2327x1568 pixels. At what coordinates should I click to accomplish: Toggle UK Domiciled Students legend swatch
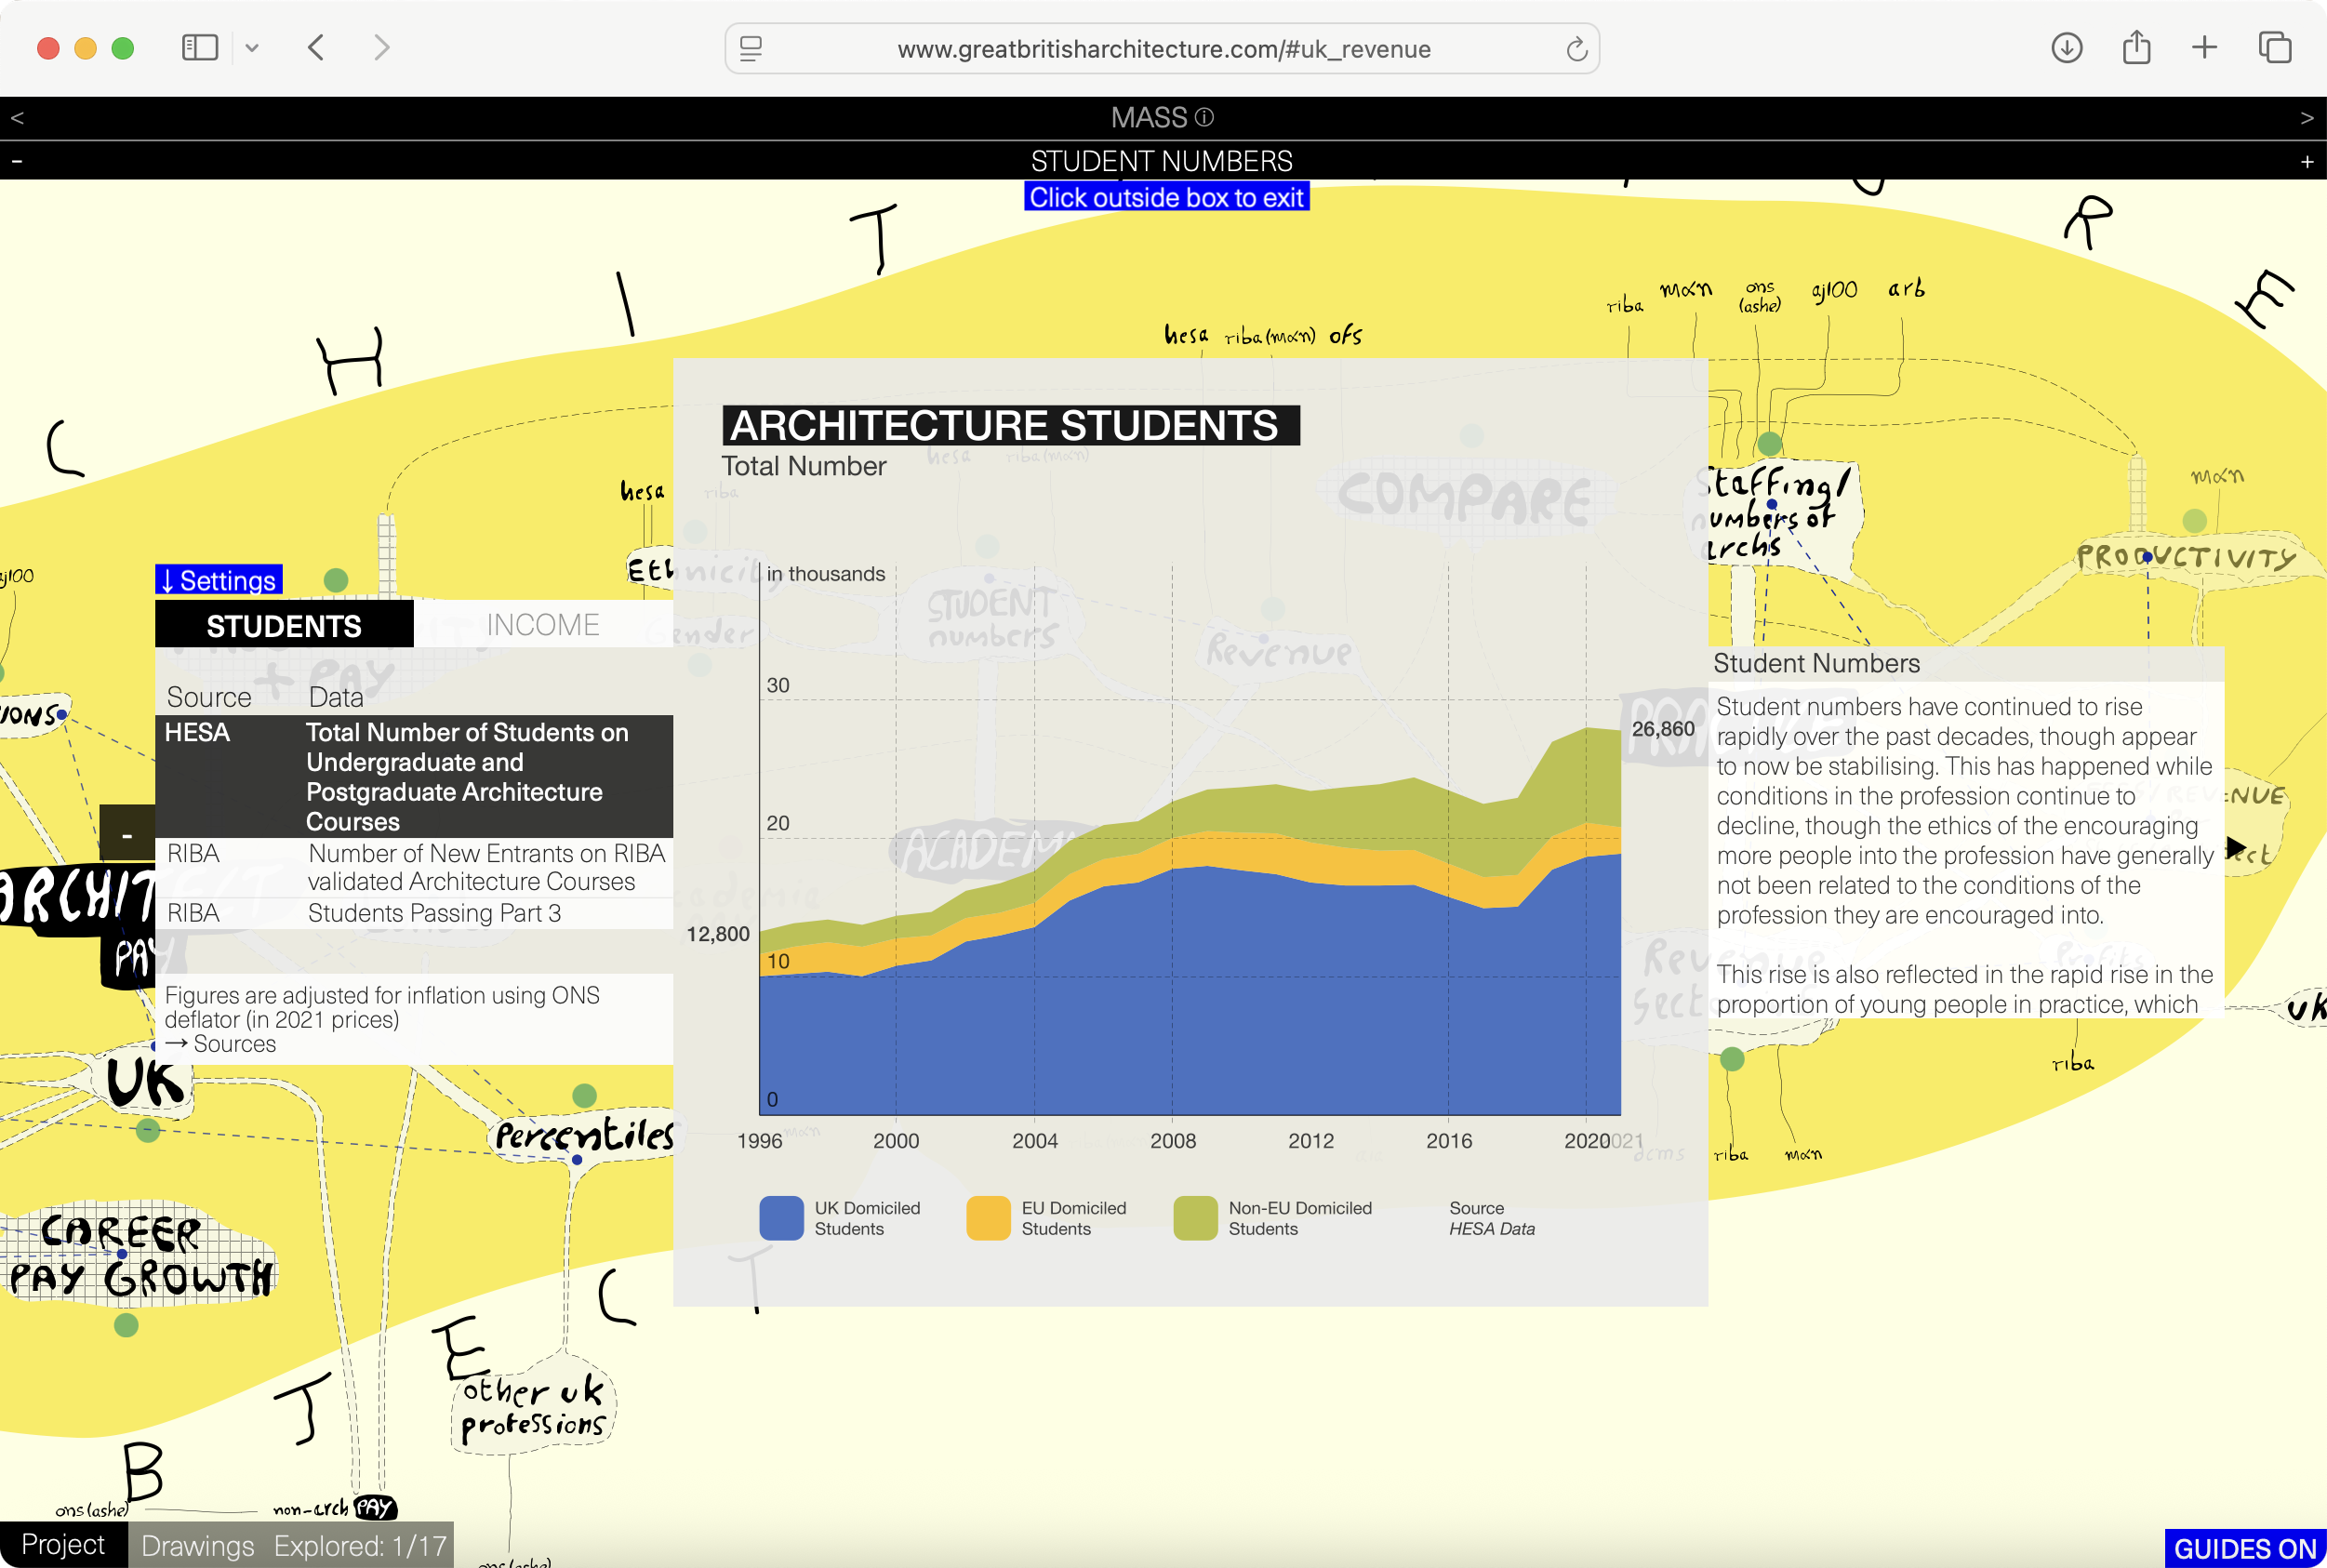pos(781,1217)
